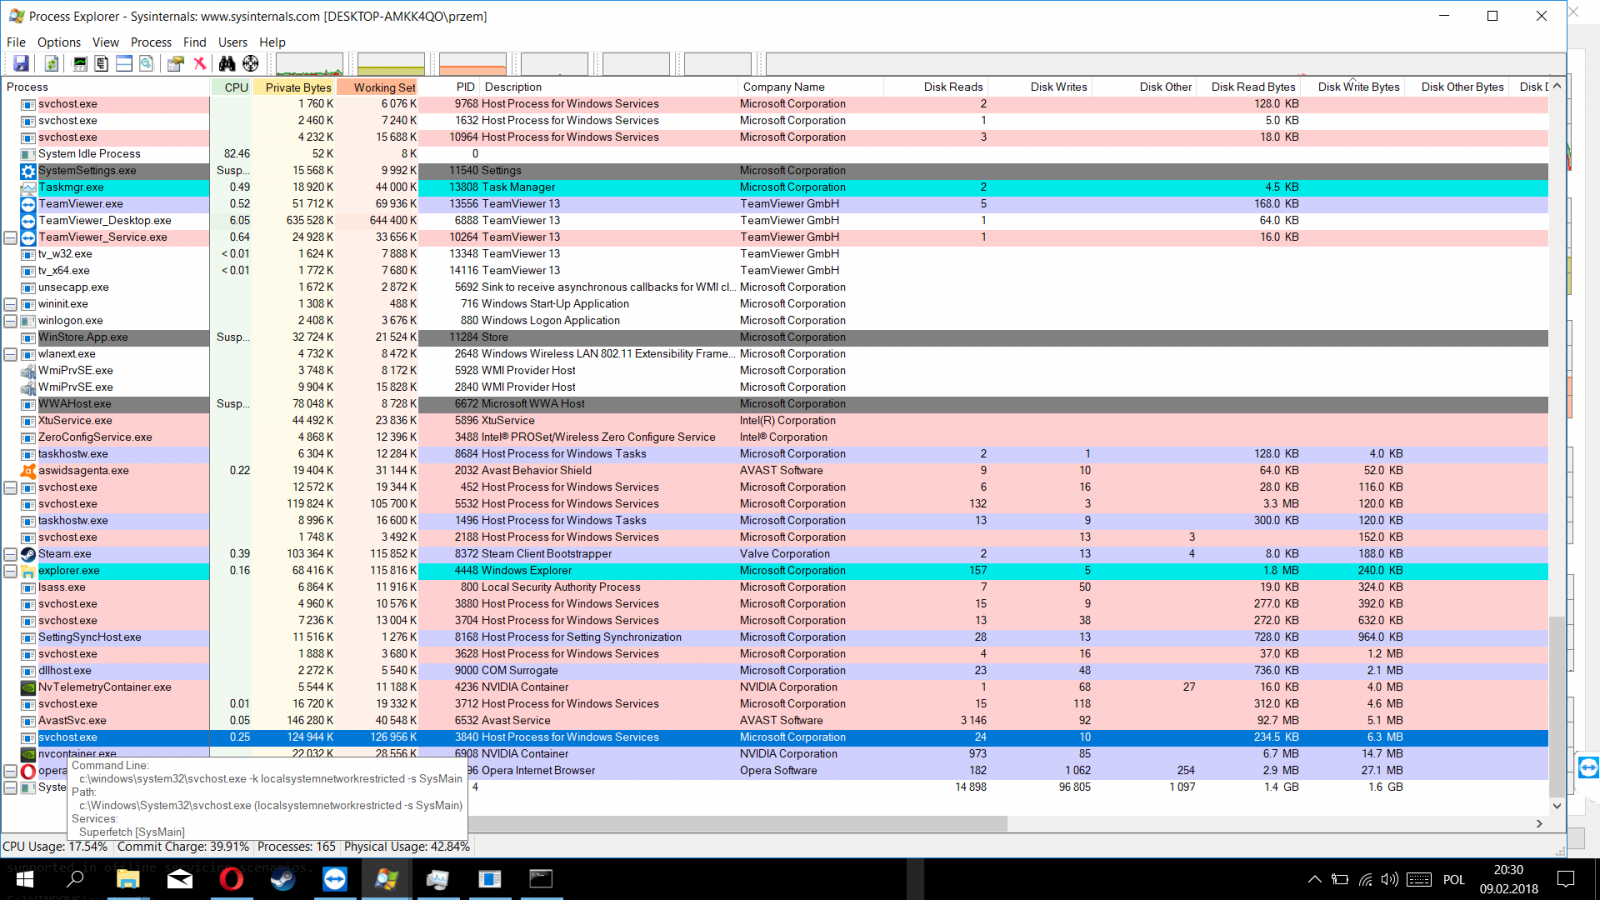The height and width of the screenshot is (900, 1600).
Task: Open File Explorer from the taskbar
Action: click(128, 879)
